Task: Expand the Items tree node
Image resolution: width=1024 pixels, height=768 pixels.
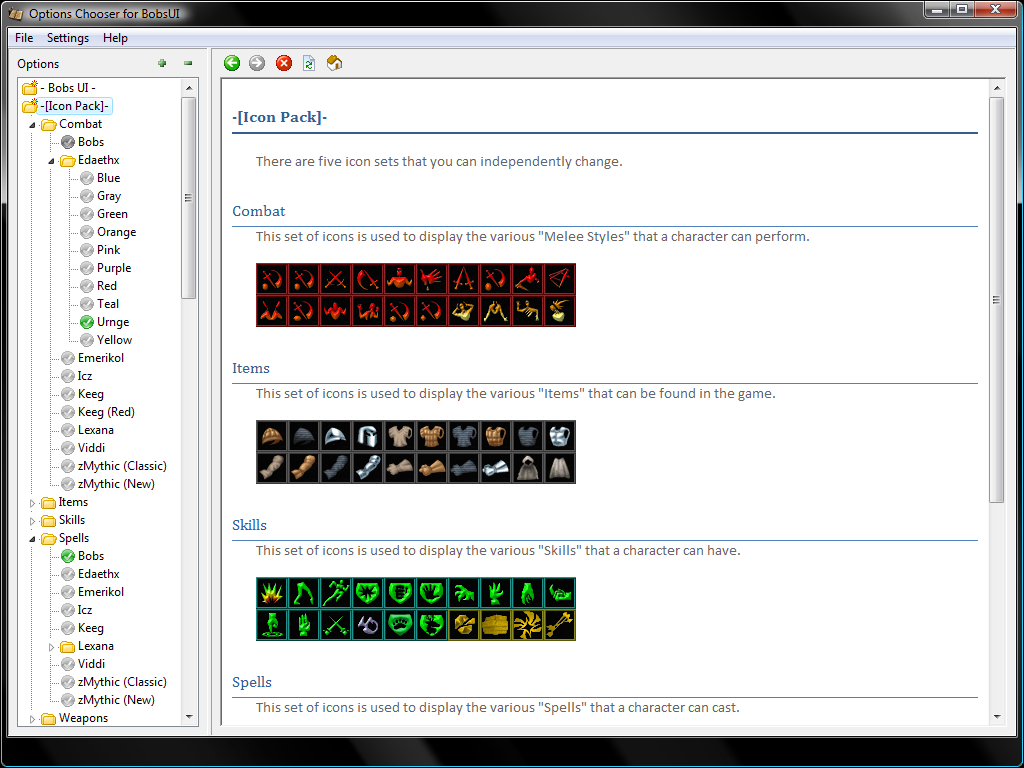Action: point(32,503)
